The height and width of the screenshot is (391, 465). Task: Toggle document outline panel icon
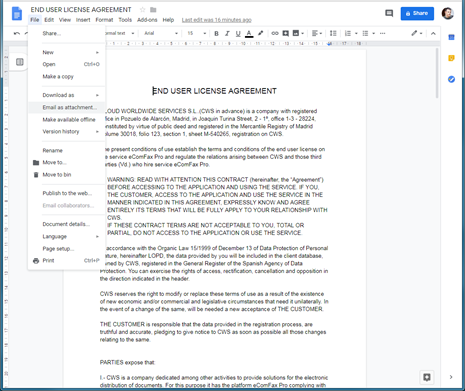pyautogui.click(x=20, y=62)
